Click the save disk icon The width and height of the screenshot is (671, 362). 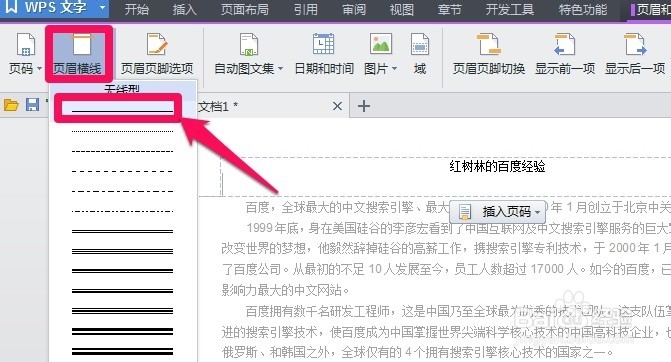pyautogui.click(x=33, y=105)
